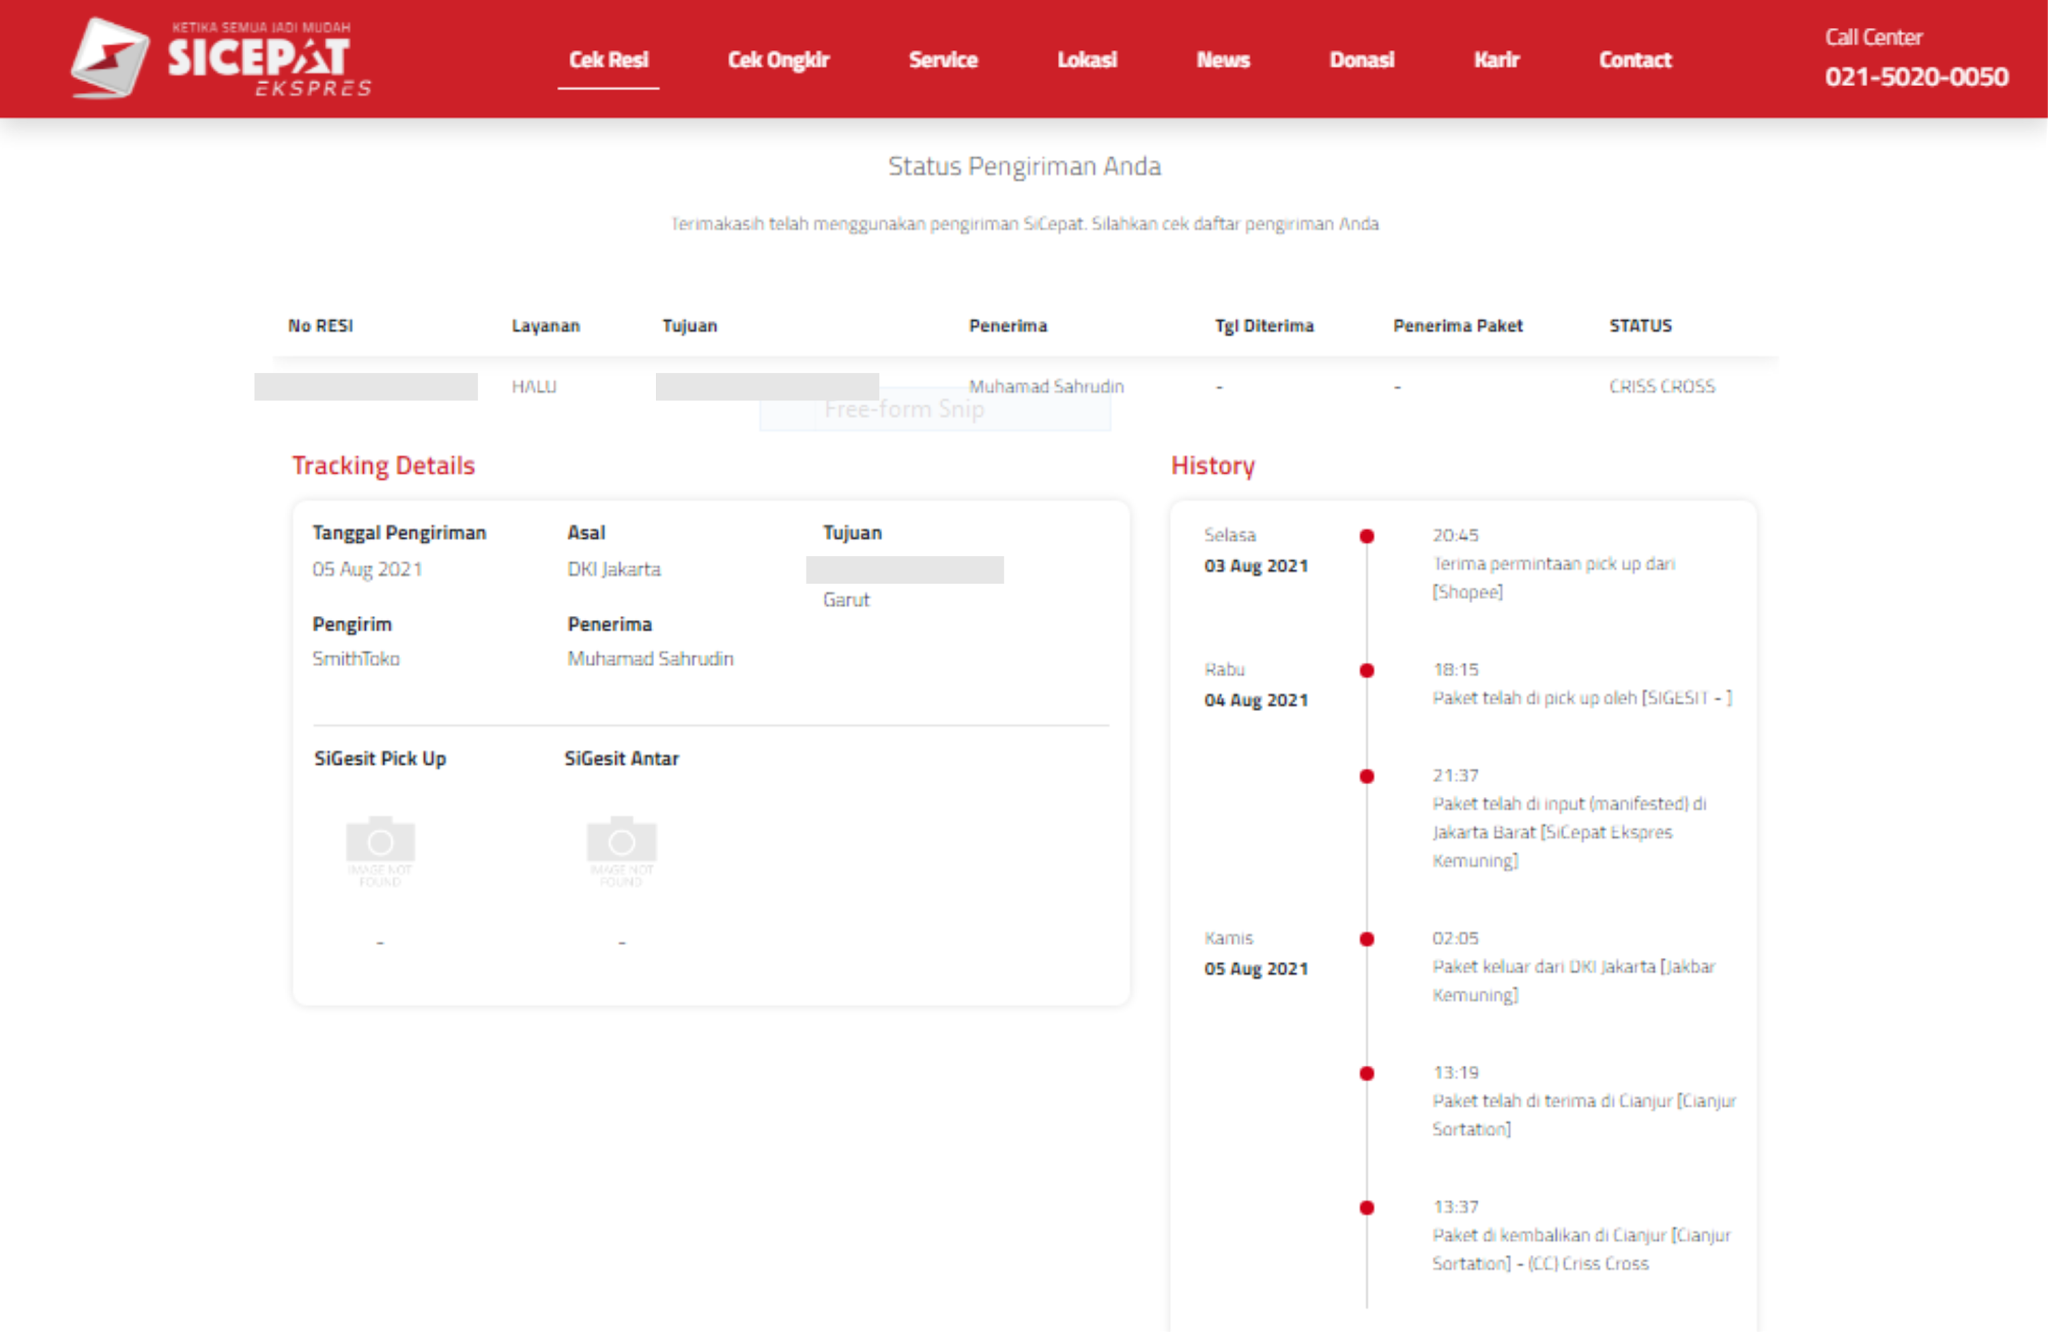Go to Cek Ongkir page

(778, 60)
